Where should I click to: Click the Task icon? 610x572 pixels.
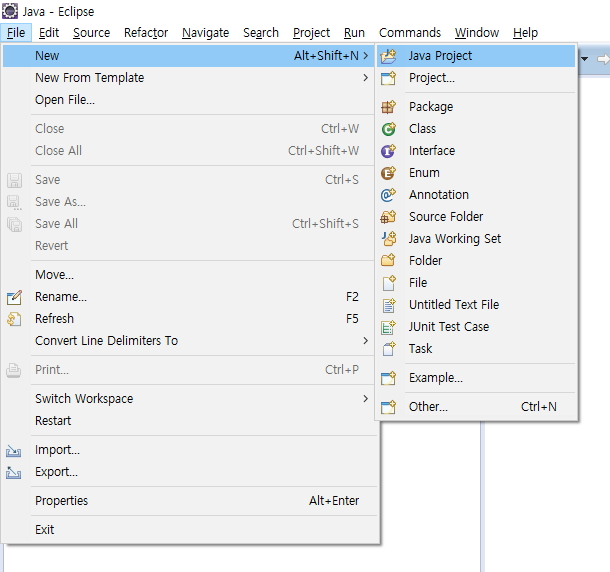click(388, 349)
